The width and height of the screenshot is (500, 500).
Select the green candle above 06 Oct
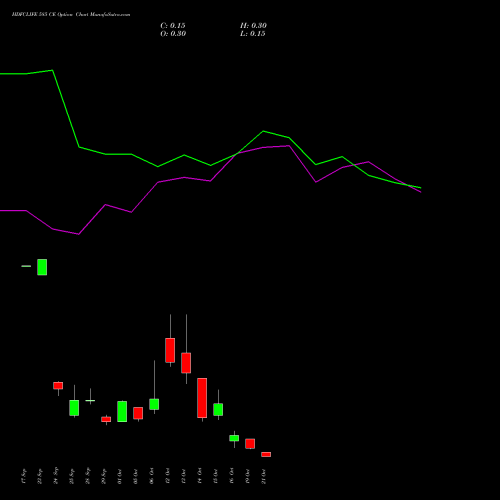click(154, 404)
